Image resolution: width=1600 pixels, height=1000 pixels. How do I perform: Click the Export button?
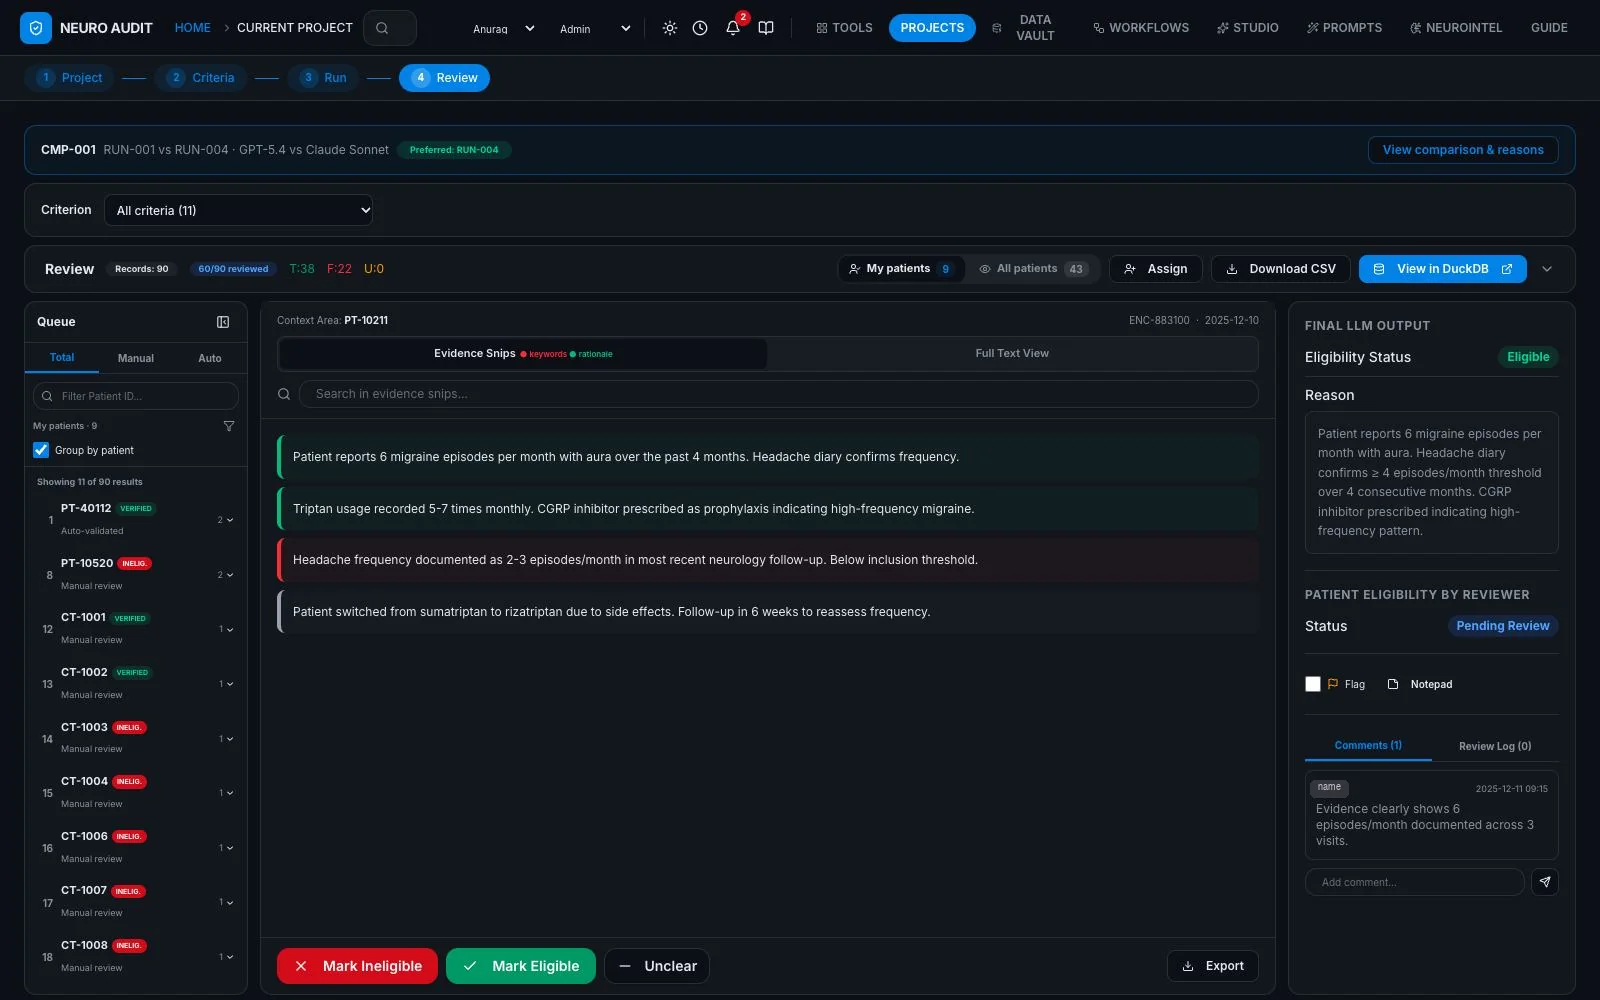1213,966
